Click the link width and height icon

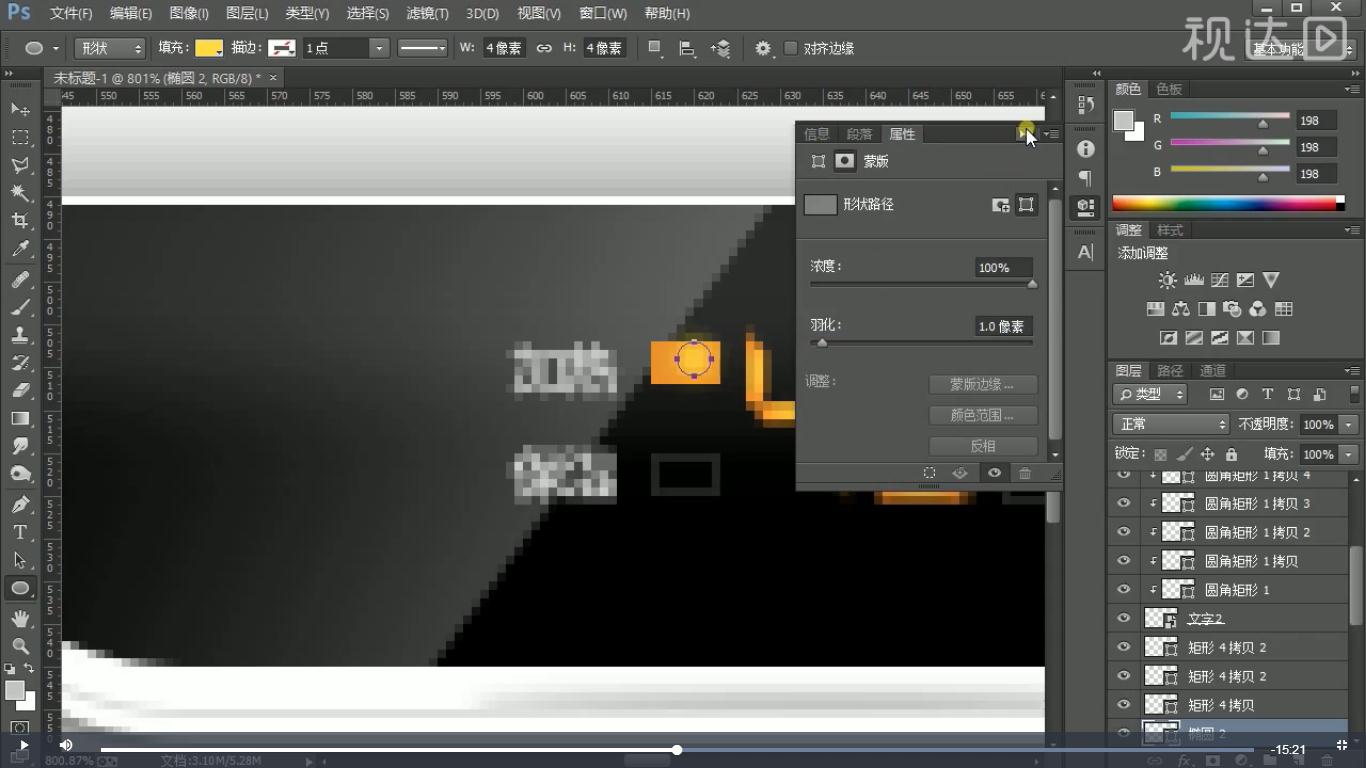pyautogui.click(x=544, y=48)
